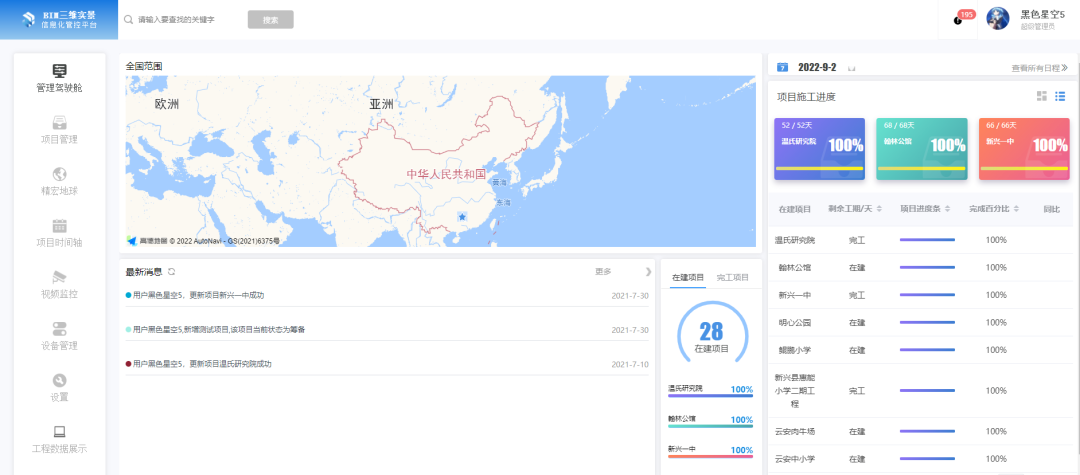The width and height of the screenshot is (1080, 475).
Task: Open 视频监控 camera icon in sidebar
Action: tap(60, 277)
